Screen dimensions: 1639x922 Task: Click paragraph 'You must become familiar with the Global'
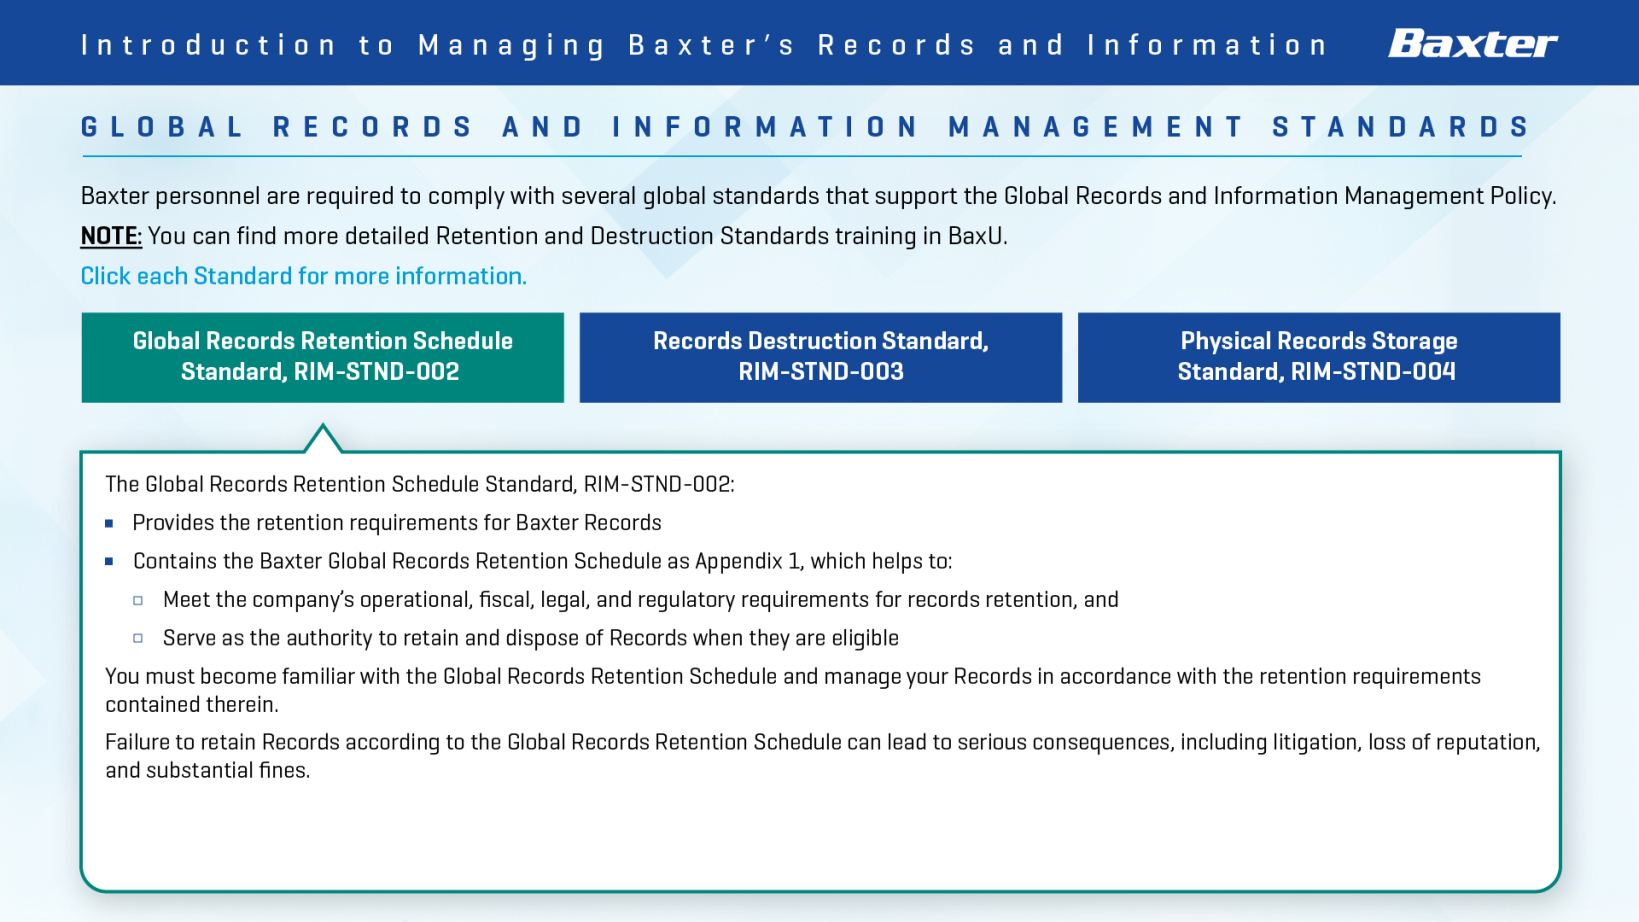793,690
